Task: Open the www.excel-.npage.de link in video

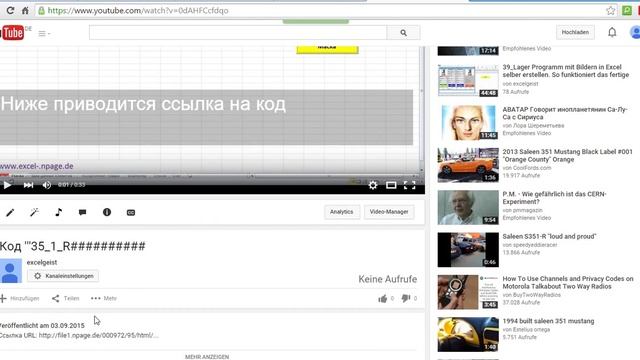Action: click(37, 166)
